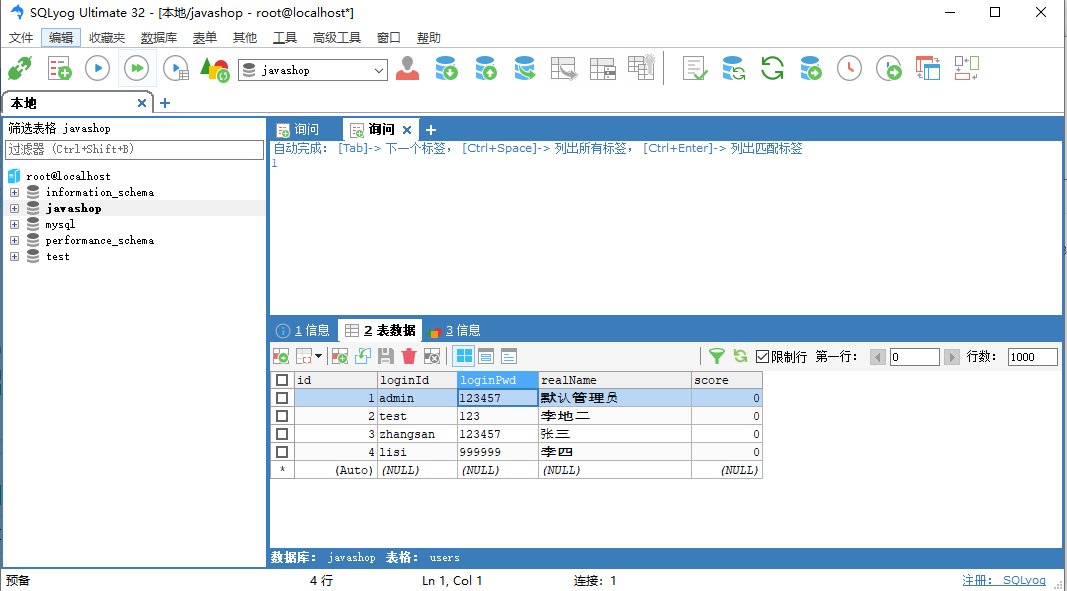Execute all queries with double-arrow button
Viewport: 1067px width, 591px height.
coord(137,69)
